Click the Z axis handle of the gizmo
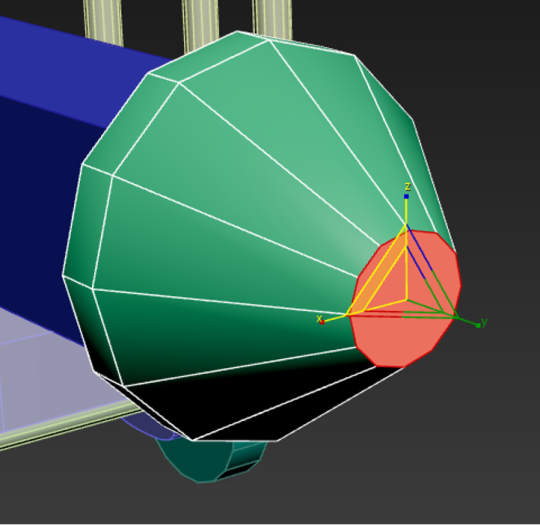This screenshot has width=540, height=525. point(406,196)
